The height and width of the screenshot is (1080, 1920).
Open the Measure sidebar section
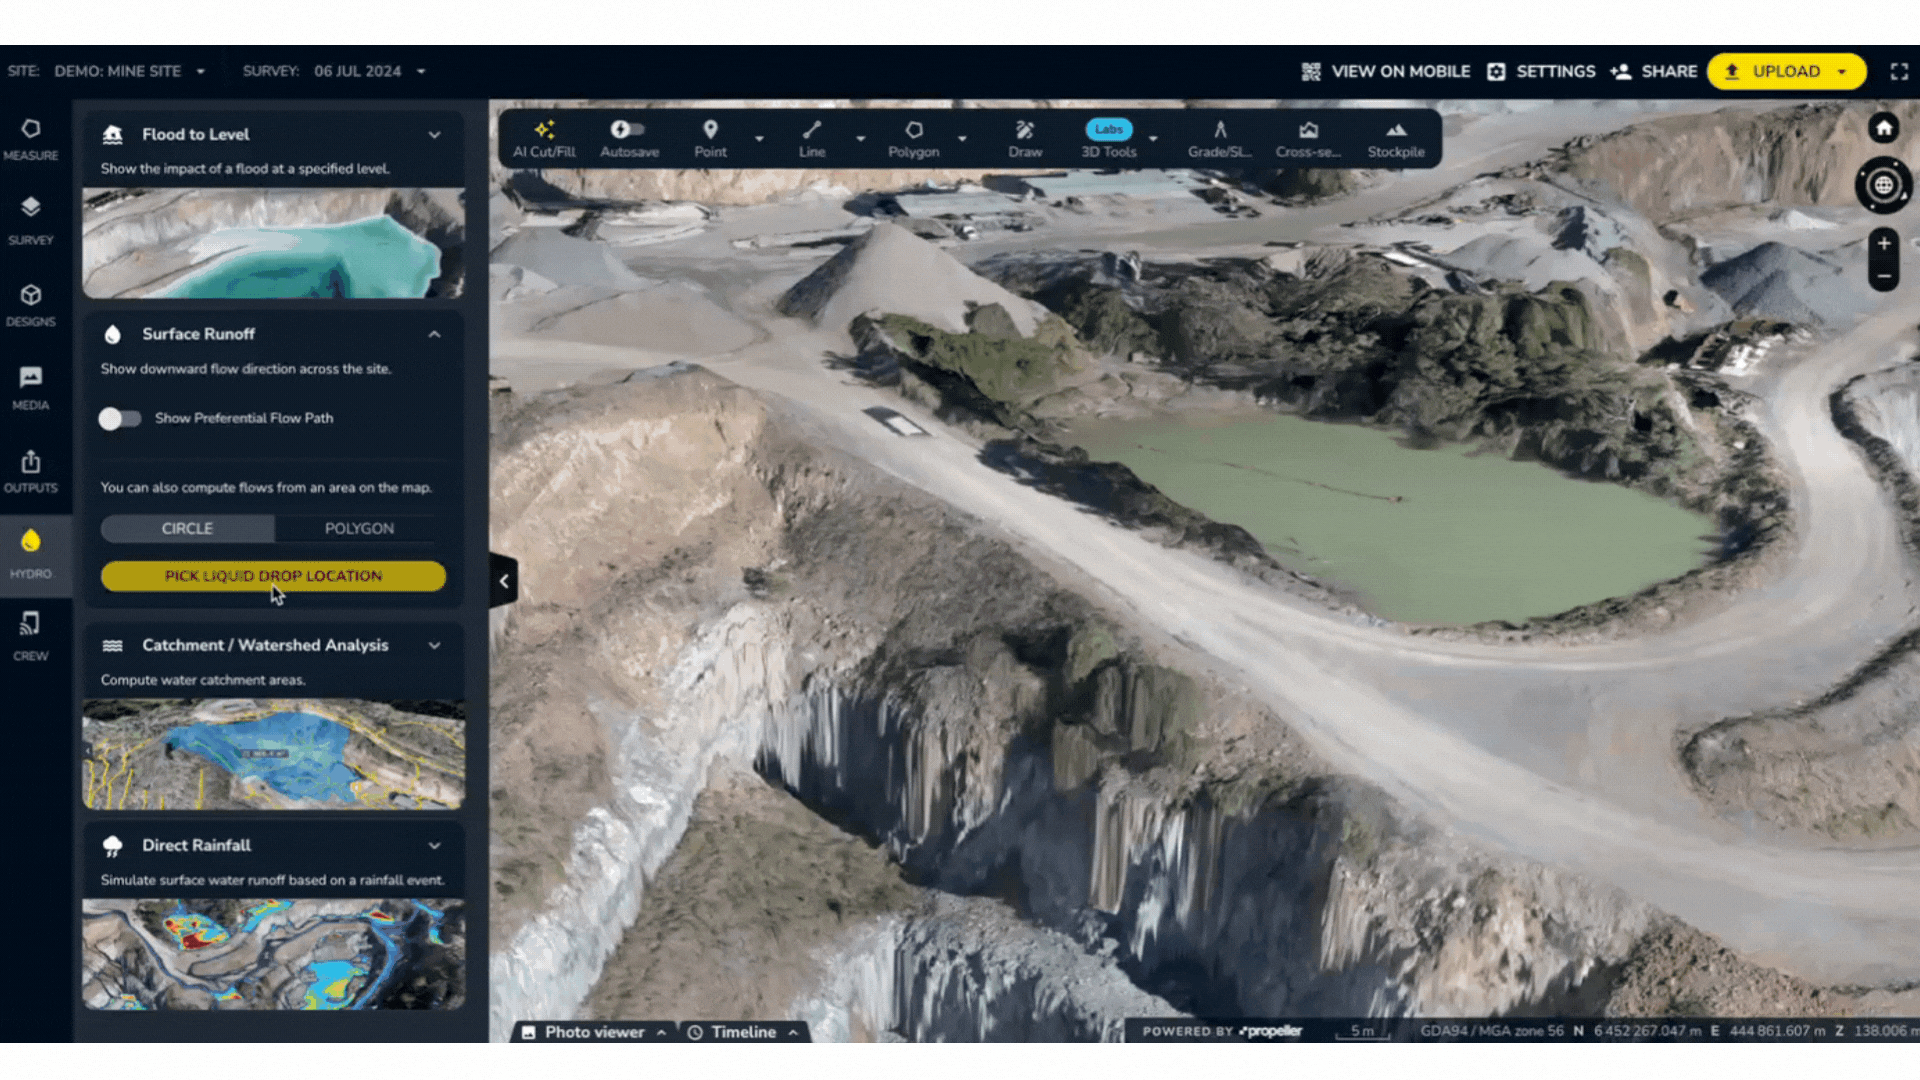point(31,140)
